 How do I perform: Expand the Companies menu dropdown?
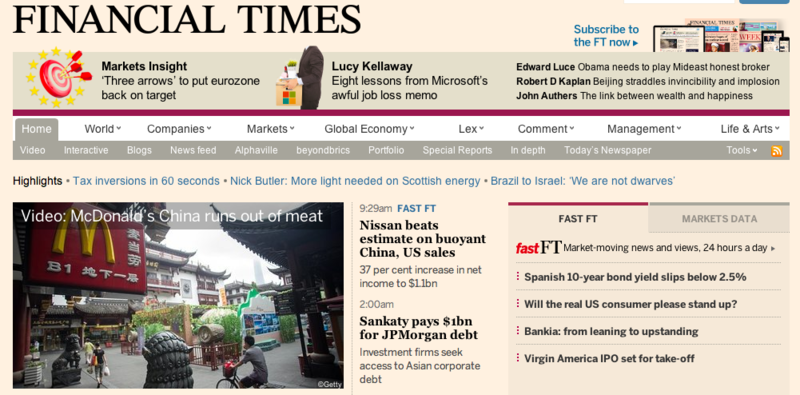coord(179,129)
